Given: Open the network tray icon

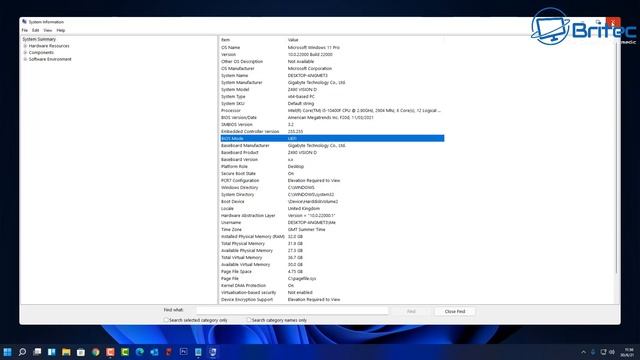Looking at the screenshot, I should (603, 352).
